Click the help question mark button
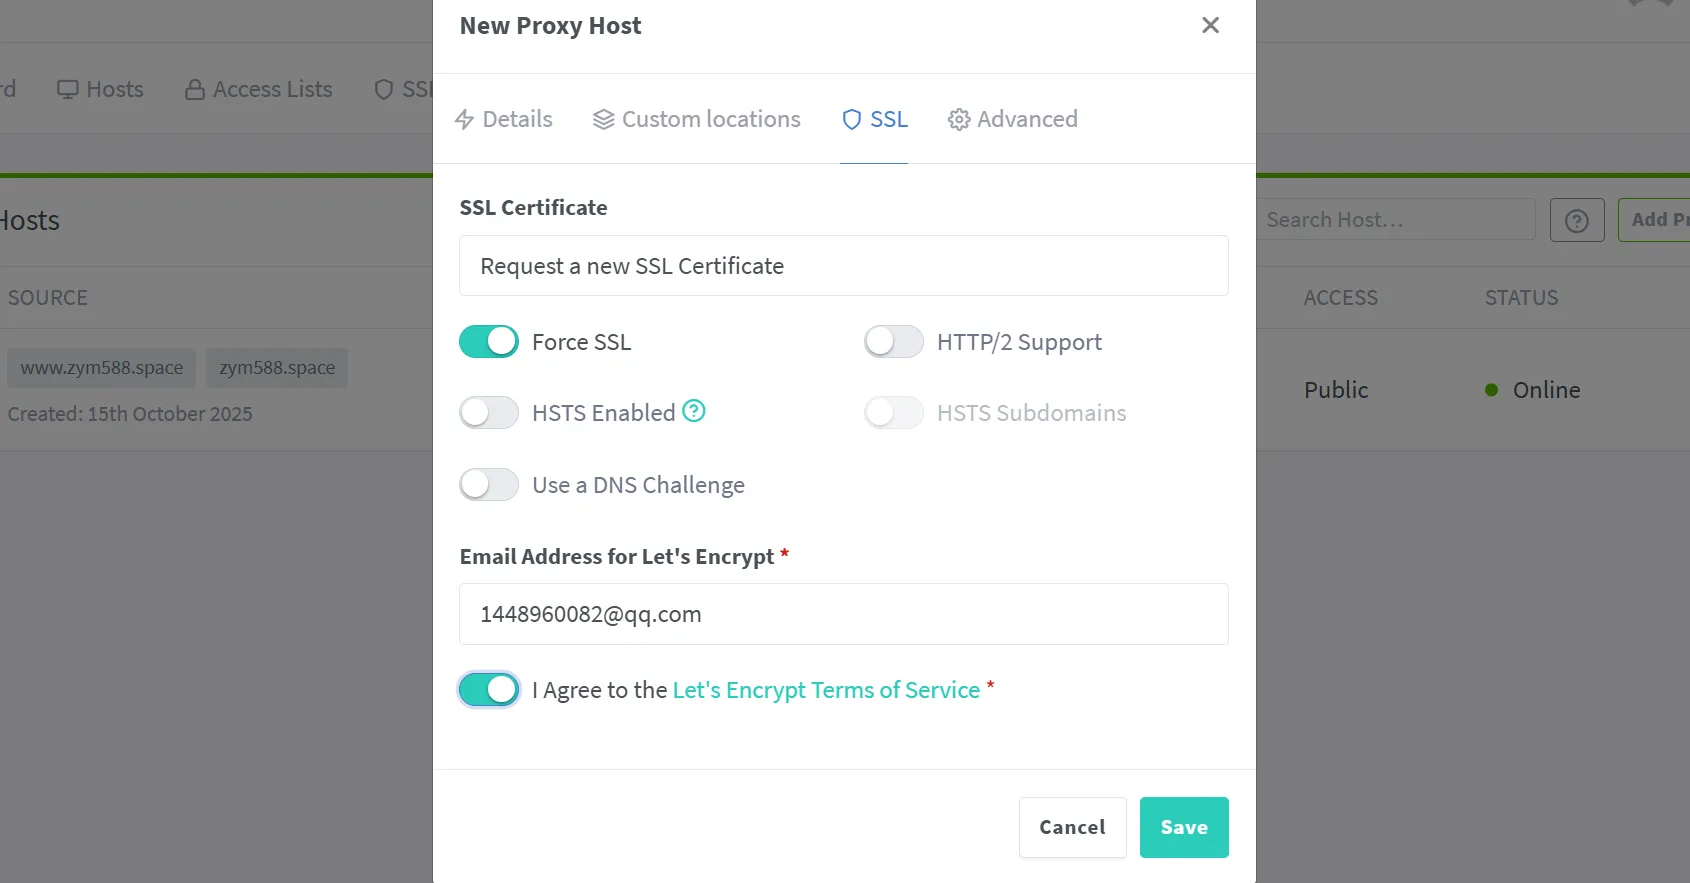Screen dimensions: 1690x883 coord(1577,220)
